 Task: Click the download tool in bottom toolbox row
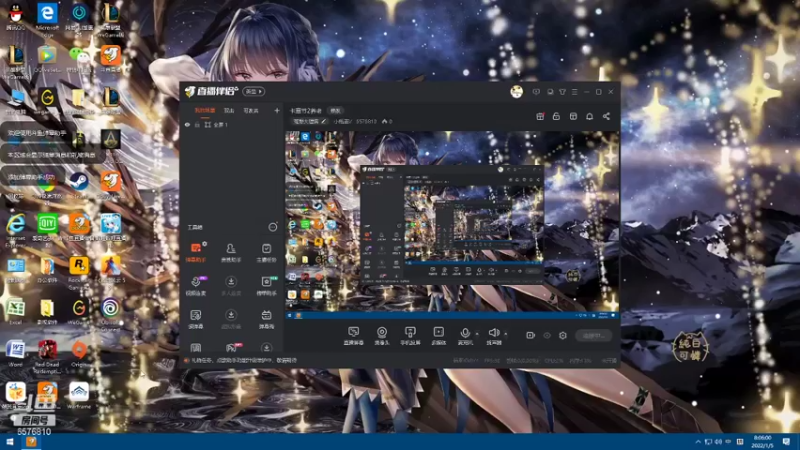266,348
